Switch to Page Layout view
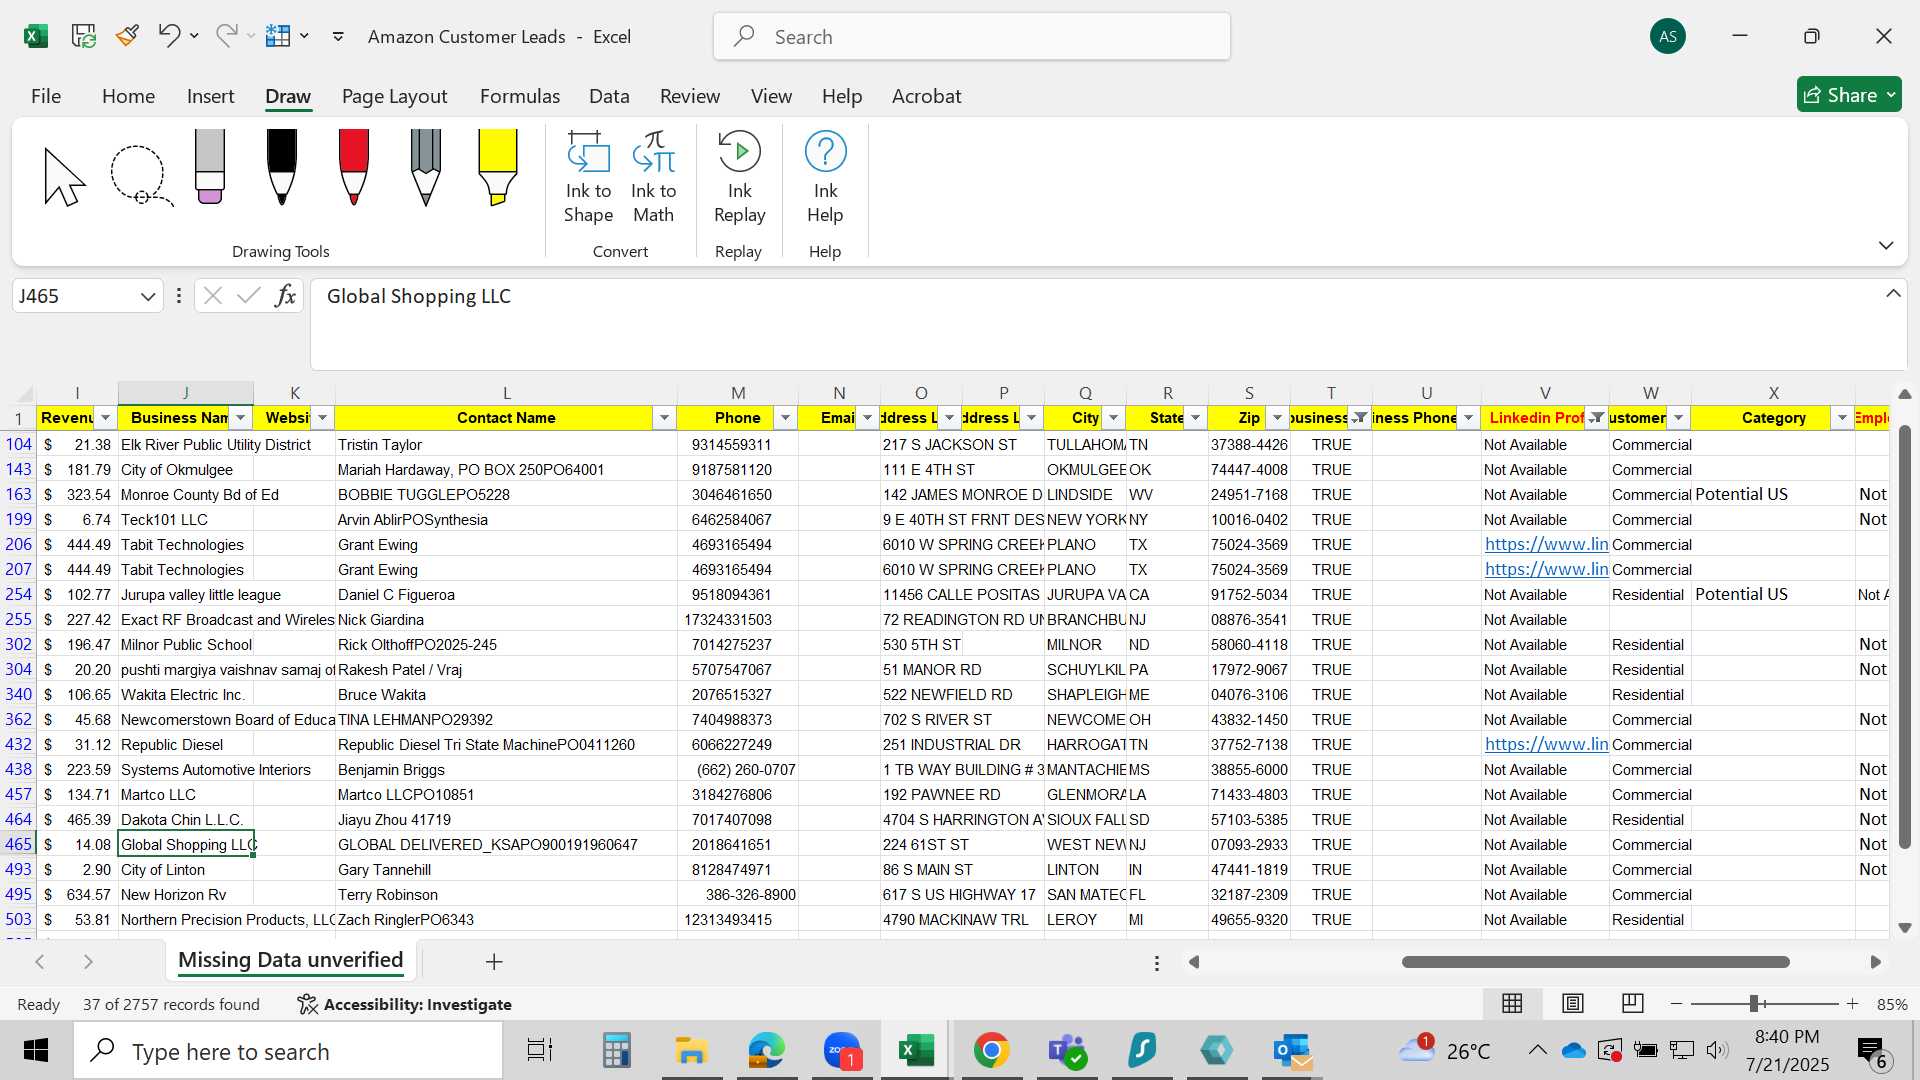The height and width of the screenshot is (1080, 1920). coord(1572,1003)
